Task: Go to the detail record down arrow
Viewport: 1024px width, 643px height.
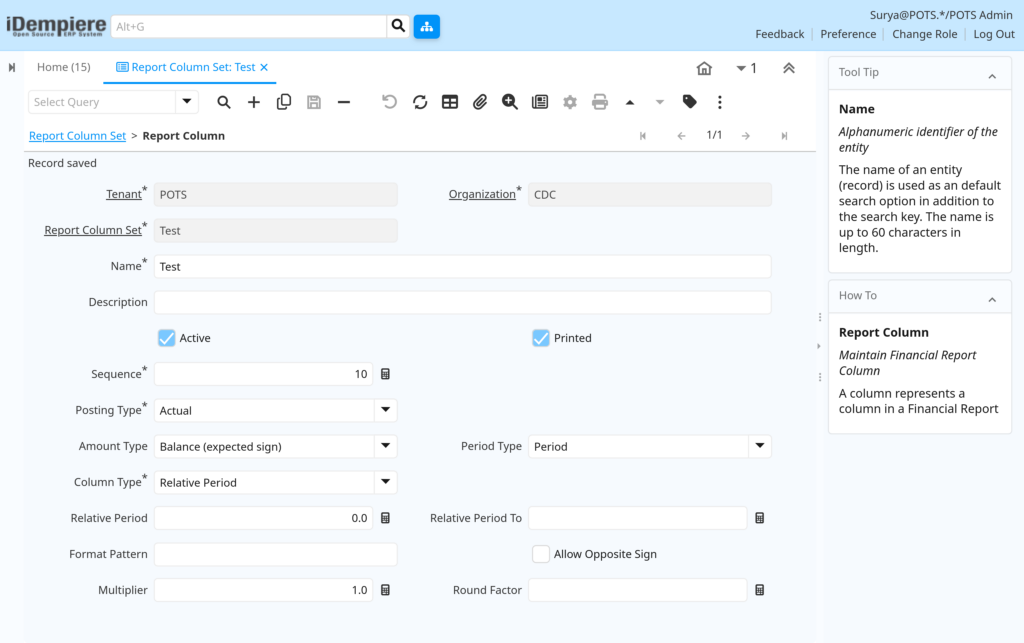Action: (660, 102)
